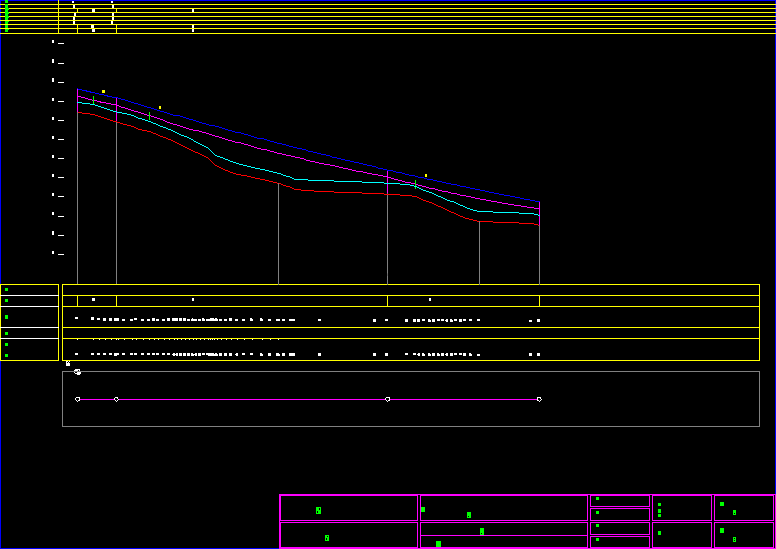This screenshot has width=776, height=549.
Task: Click the top-left cell of magenta title block
Action: tap(349, 507)
